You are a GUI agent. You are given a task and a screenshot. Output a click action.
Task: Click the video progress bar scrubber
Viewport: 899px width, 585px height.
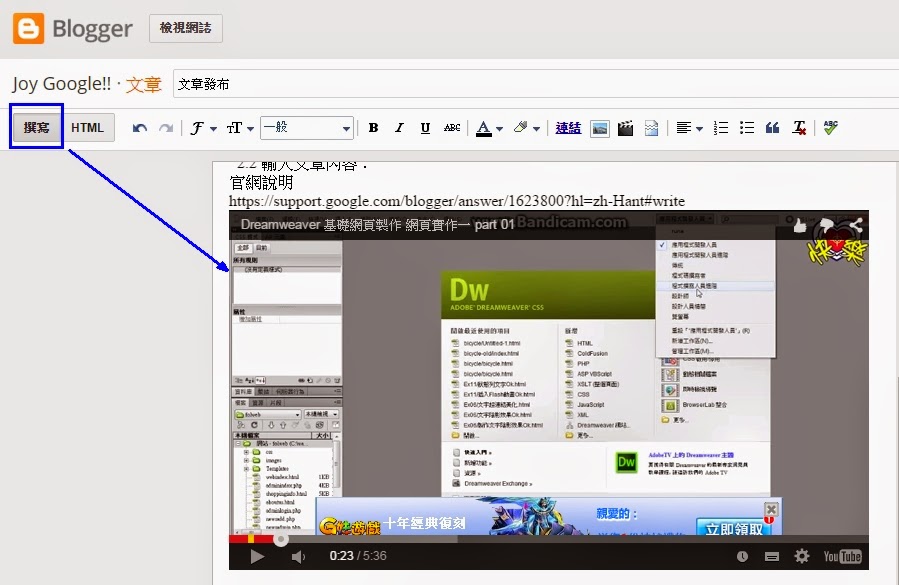pyautogui.click(x=280, y=539)
